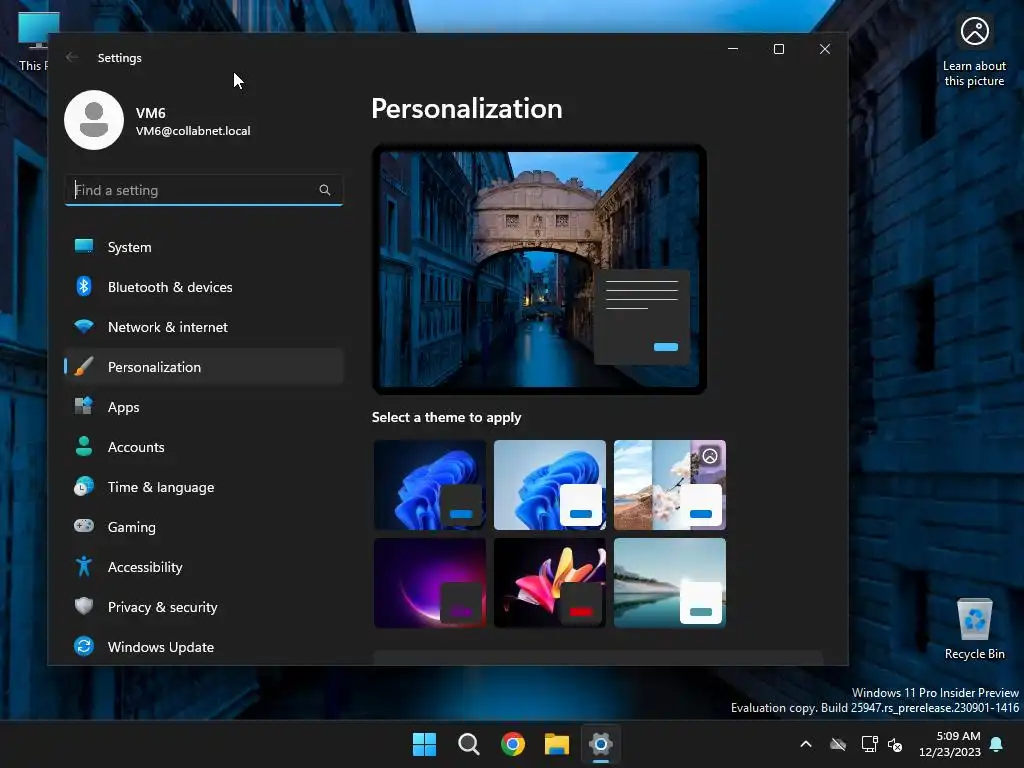This screenshot has width=1024, height=768.
Task: Open taskbar Search
Action: [x=468, y=744]
